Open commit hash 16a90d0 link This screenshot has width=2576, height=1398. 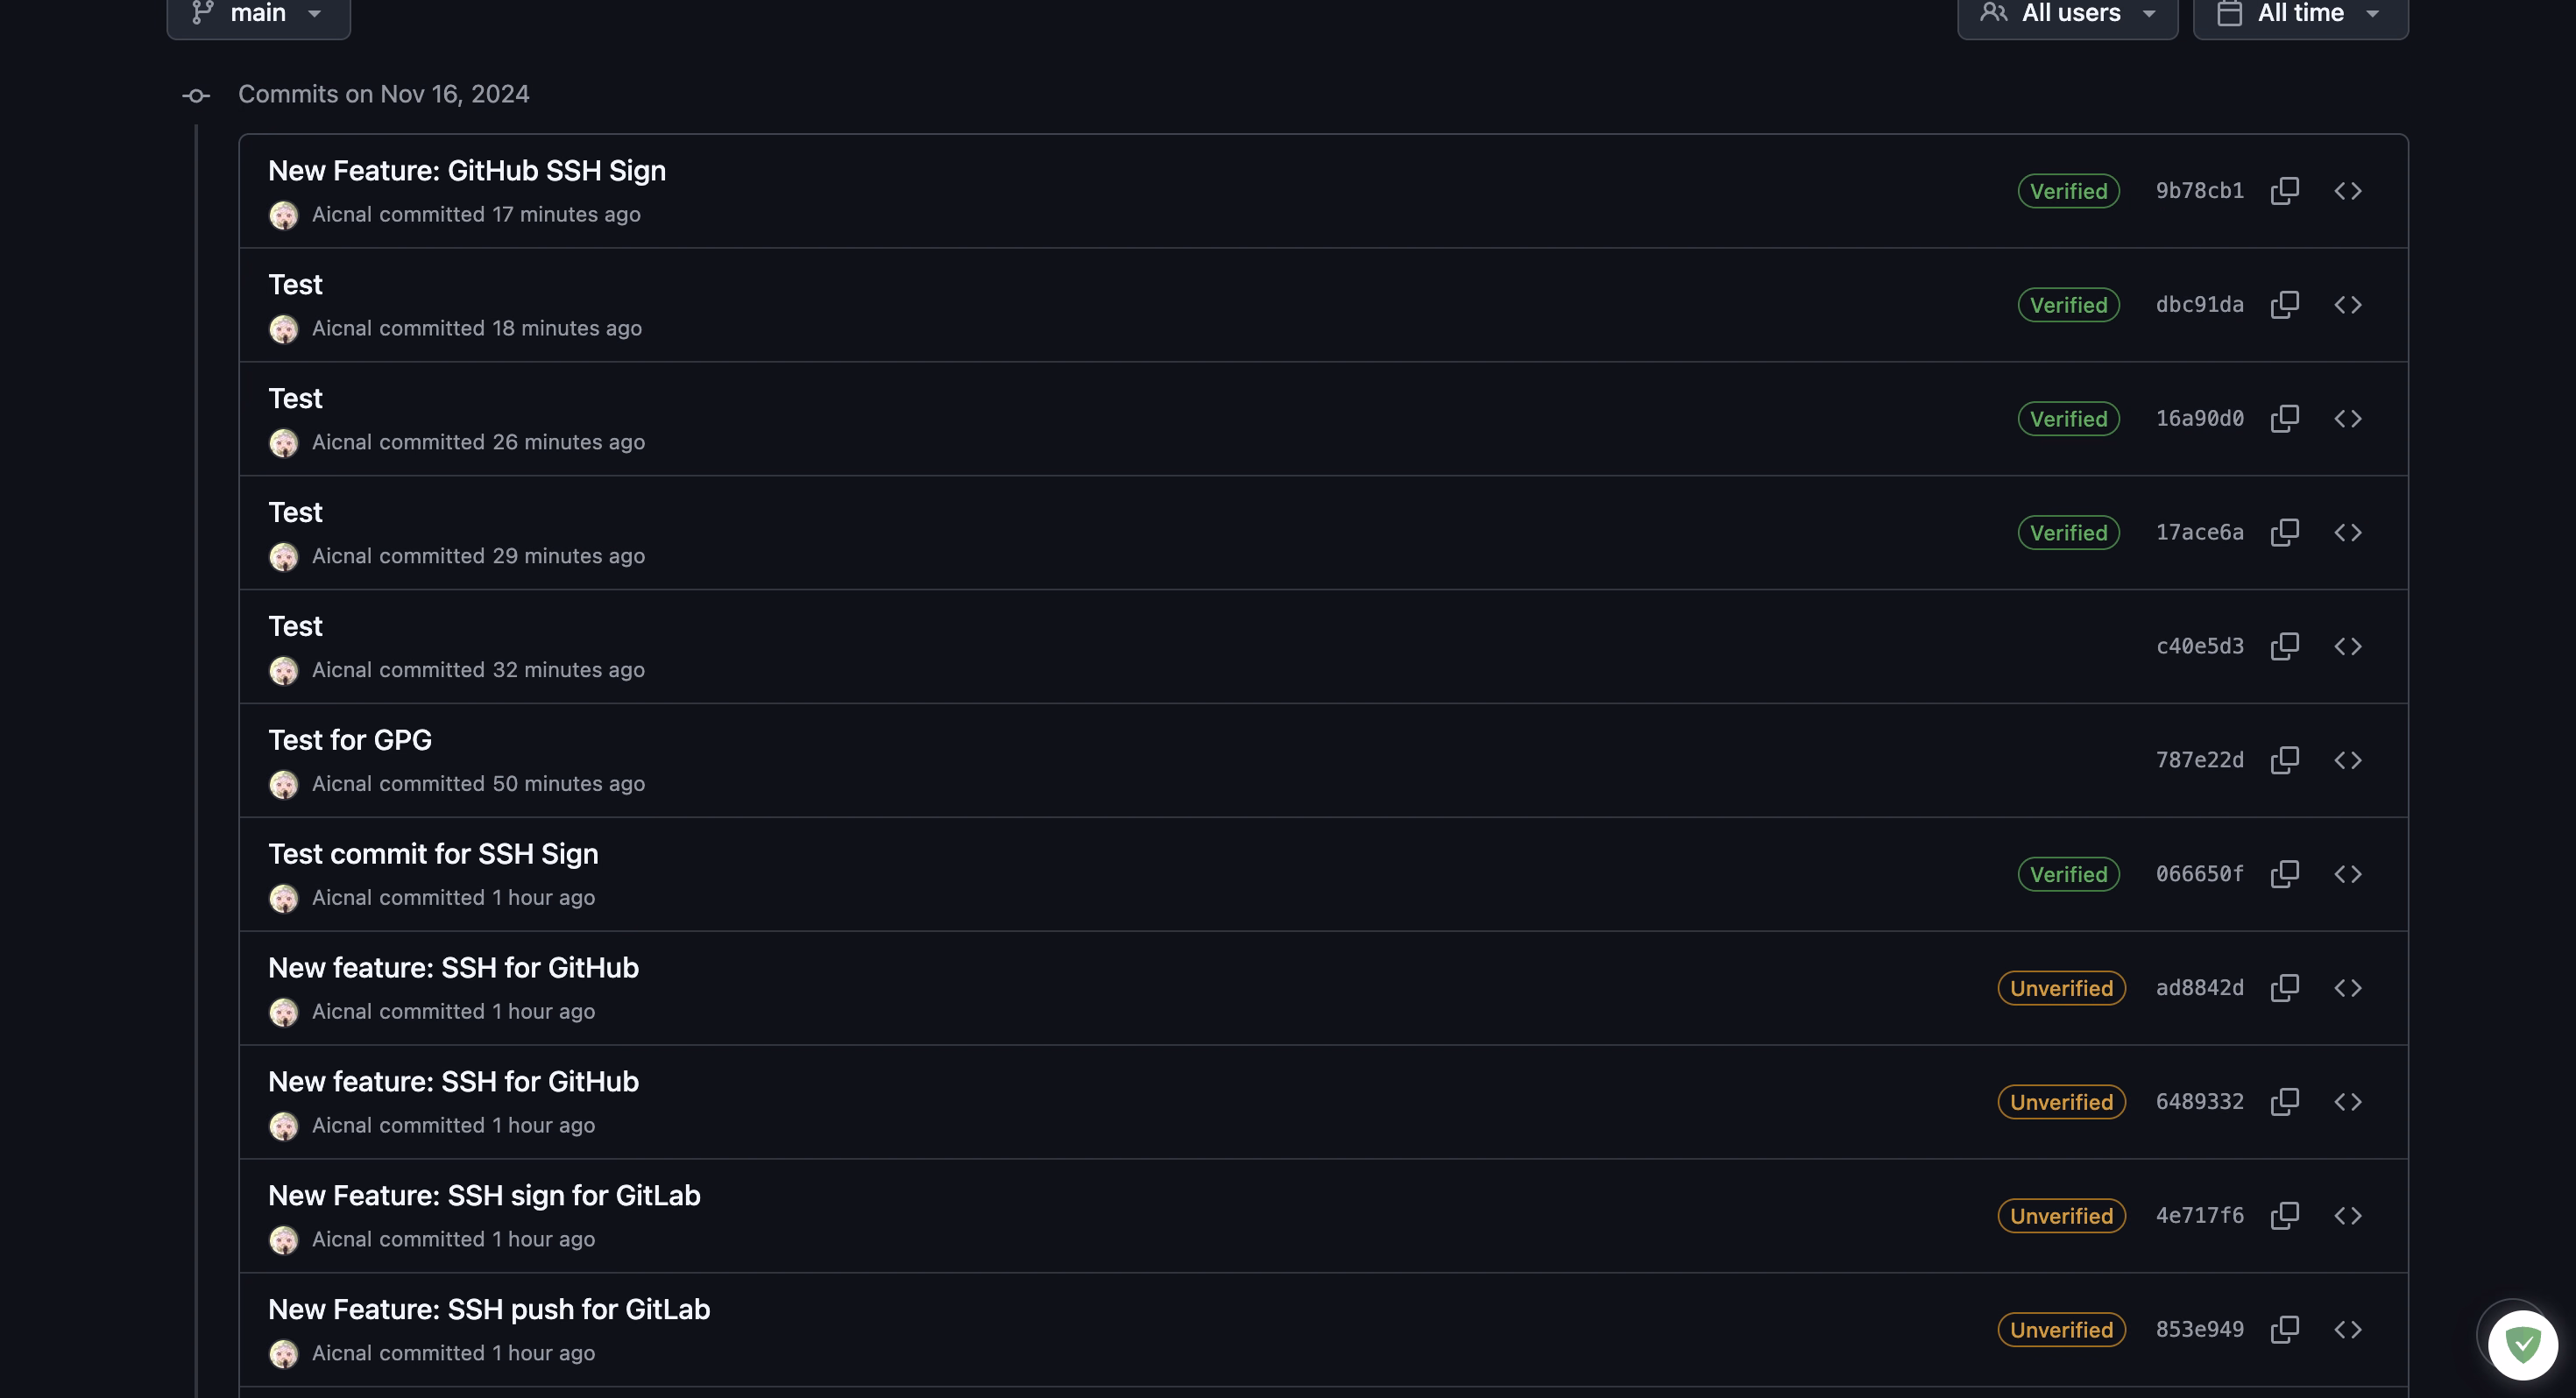coord(2199,419)
